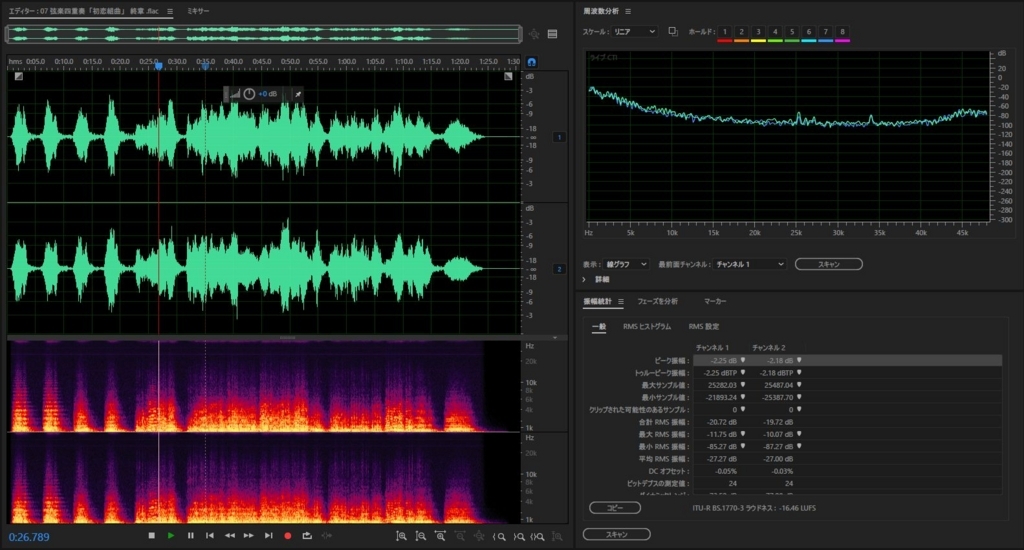The height and width of the screenshot is (550, 1024).
Task: Move playhead to next marker
Action: (268, 536)
